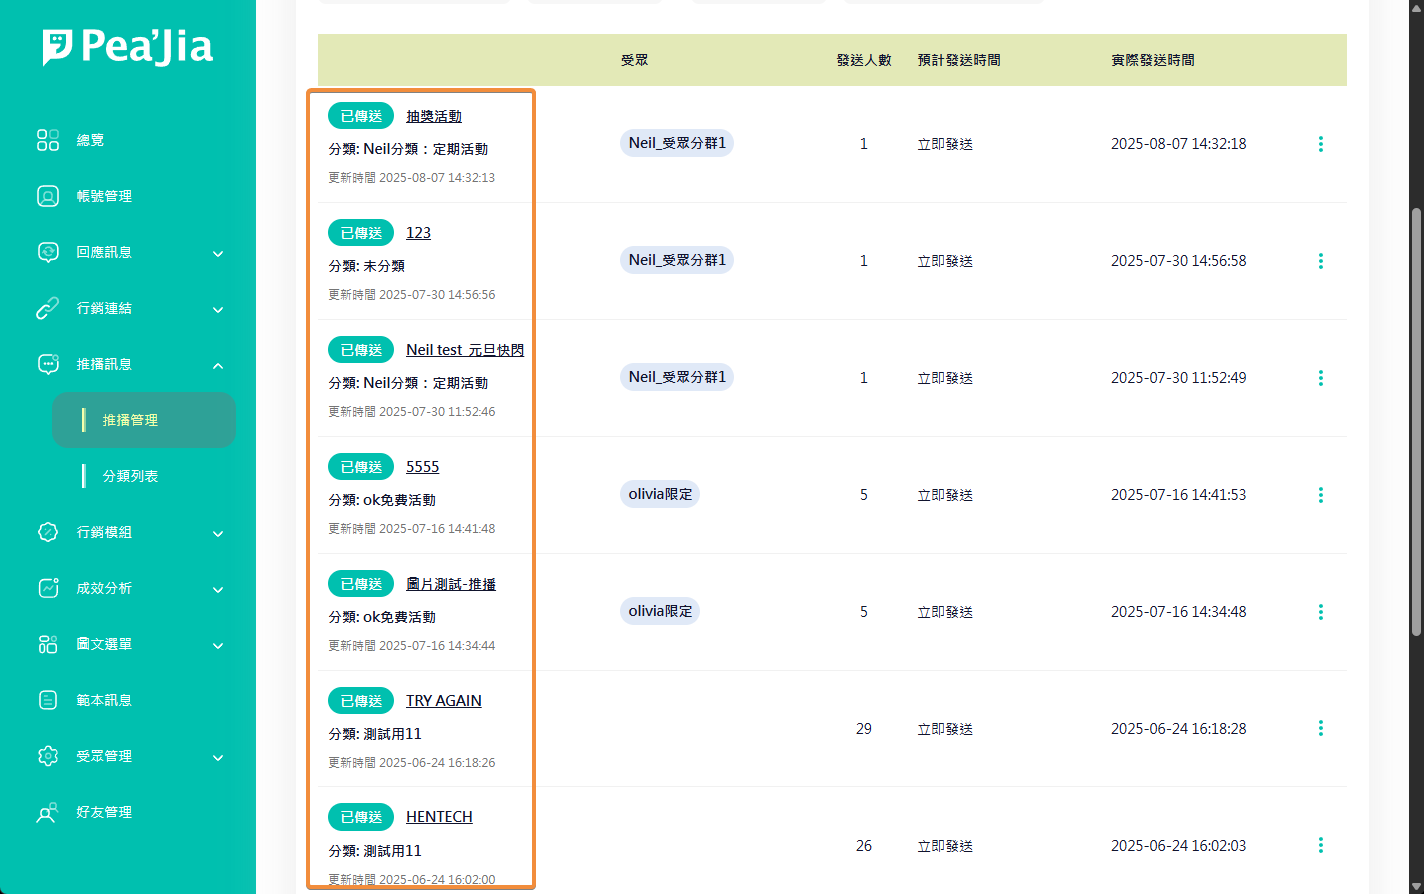Image resolution: width=1424 pixels, height=894 pixels.
Task: Click the 好友管理 friends icon
Action: 48,812
